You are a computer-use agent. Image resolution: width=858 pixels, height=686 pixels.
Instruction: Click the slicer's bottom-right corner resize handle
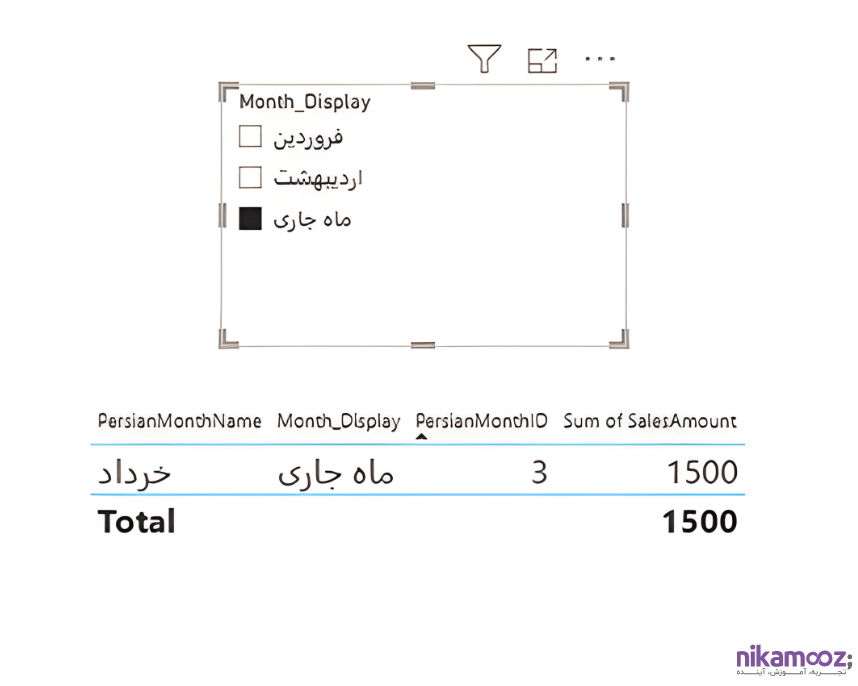[x=621, y=339]
